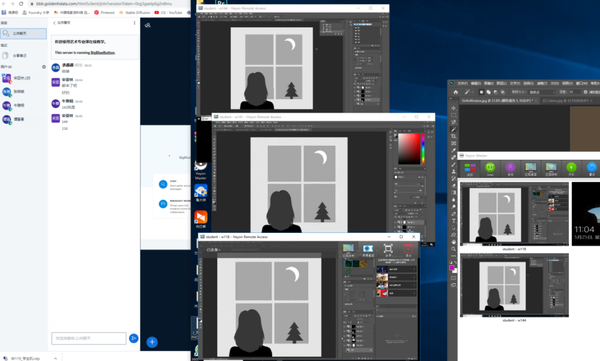Click the green power-on icon in Veyon Master

point(571,168)
